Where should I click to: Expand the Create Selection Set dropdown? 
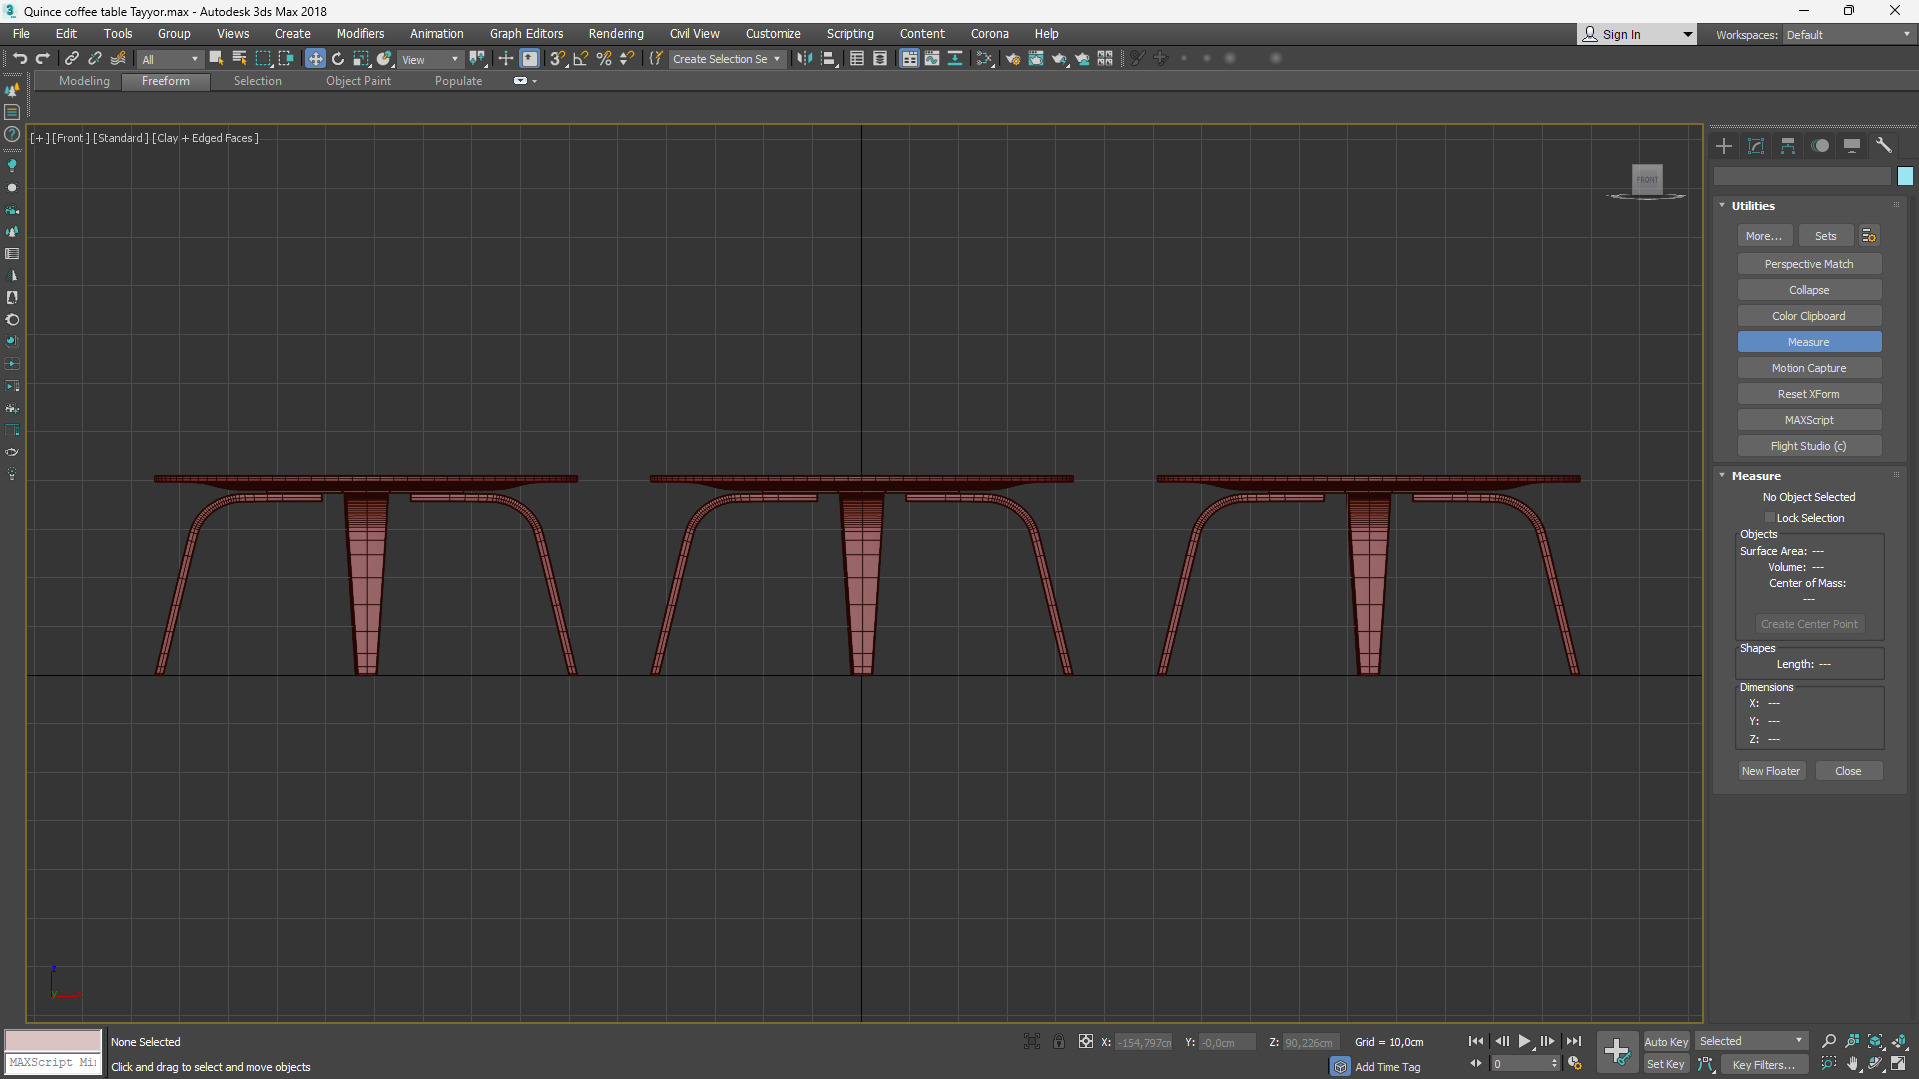coord(726,59)
